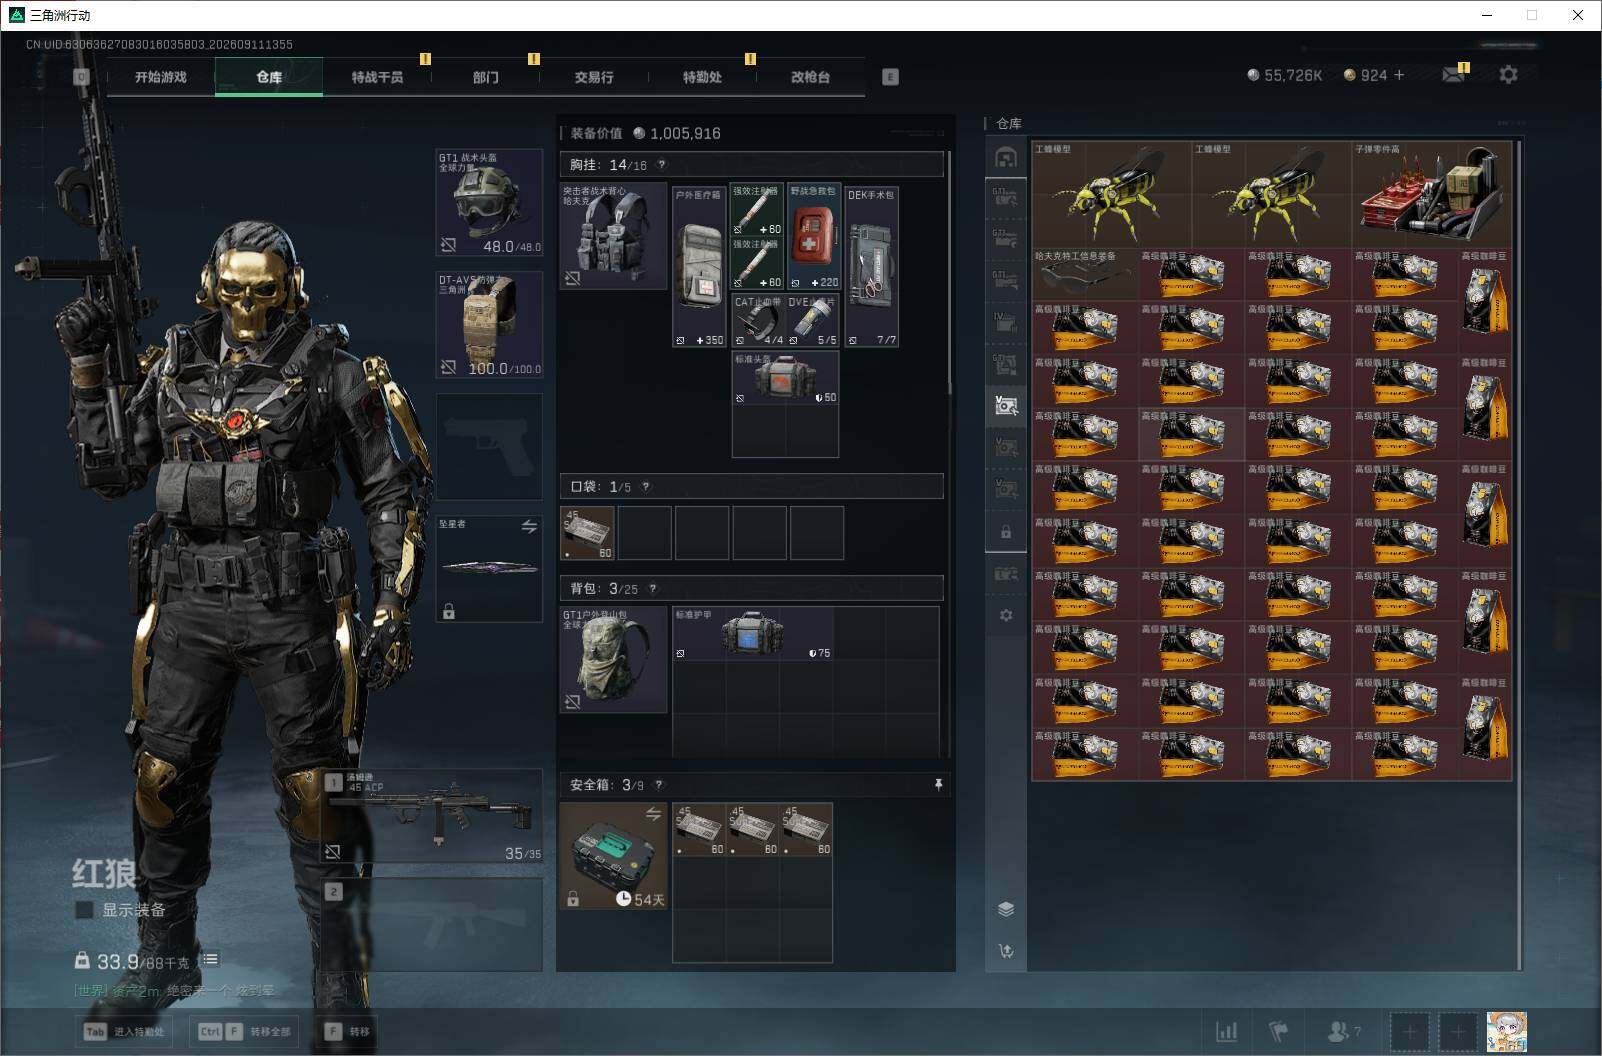Click the locked storage slot padlock in the sidebar
This screenshot has height=1056, width=1602.
pyautogui.click(x=1006, y=532)
